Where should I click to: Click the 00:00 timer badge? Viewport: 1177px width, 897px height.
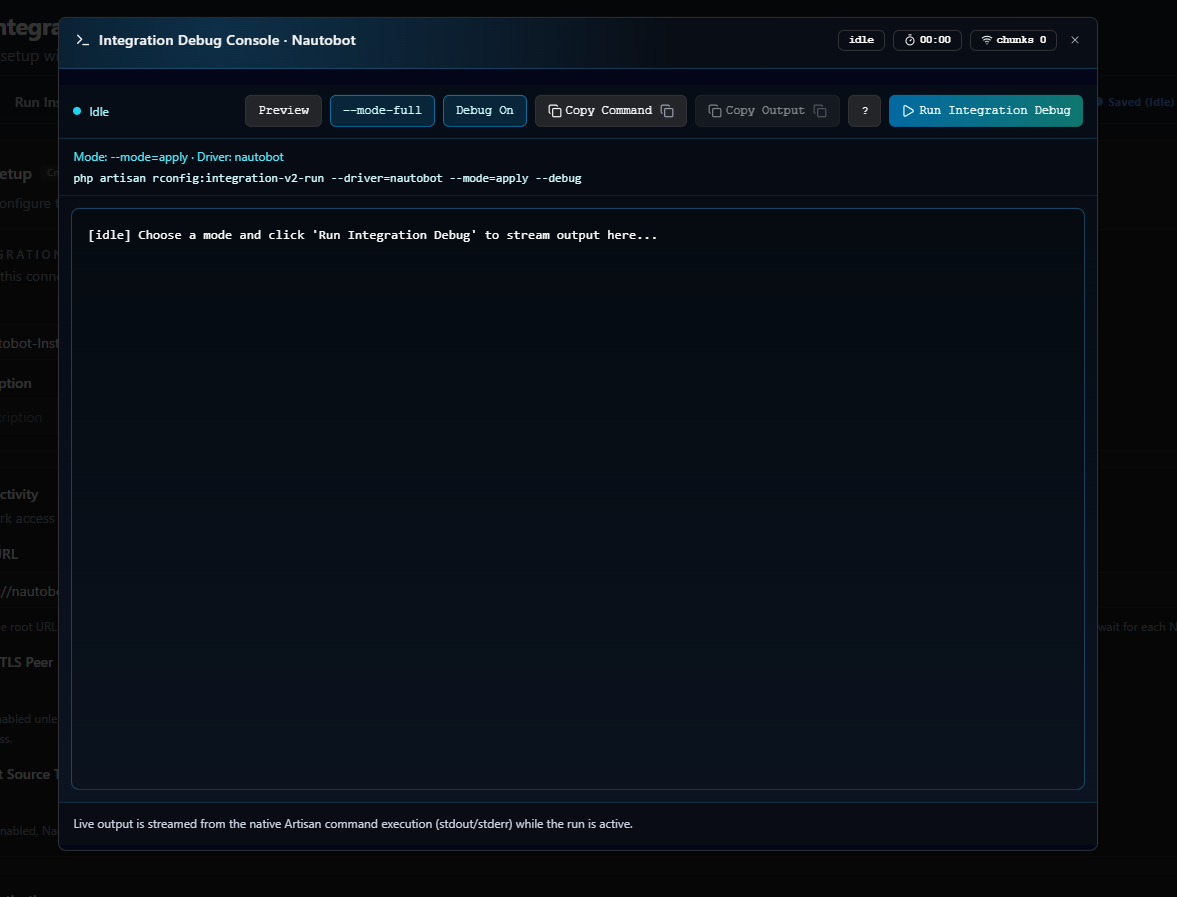click(x=927, y=40)
